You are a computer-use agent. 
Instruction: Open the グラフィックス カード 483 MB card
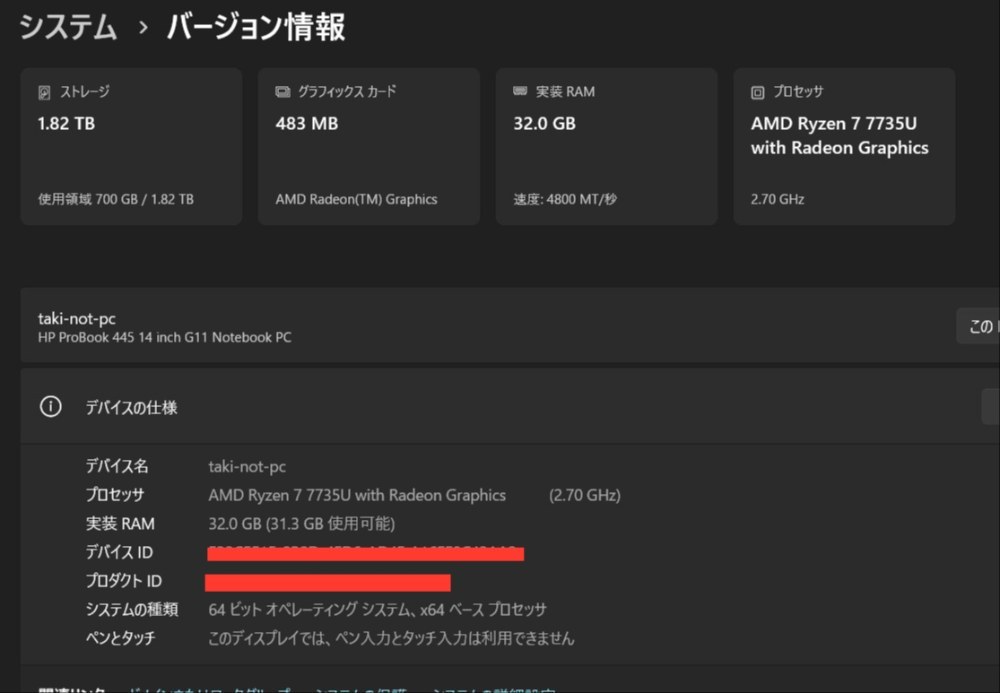click(369, 147)
